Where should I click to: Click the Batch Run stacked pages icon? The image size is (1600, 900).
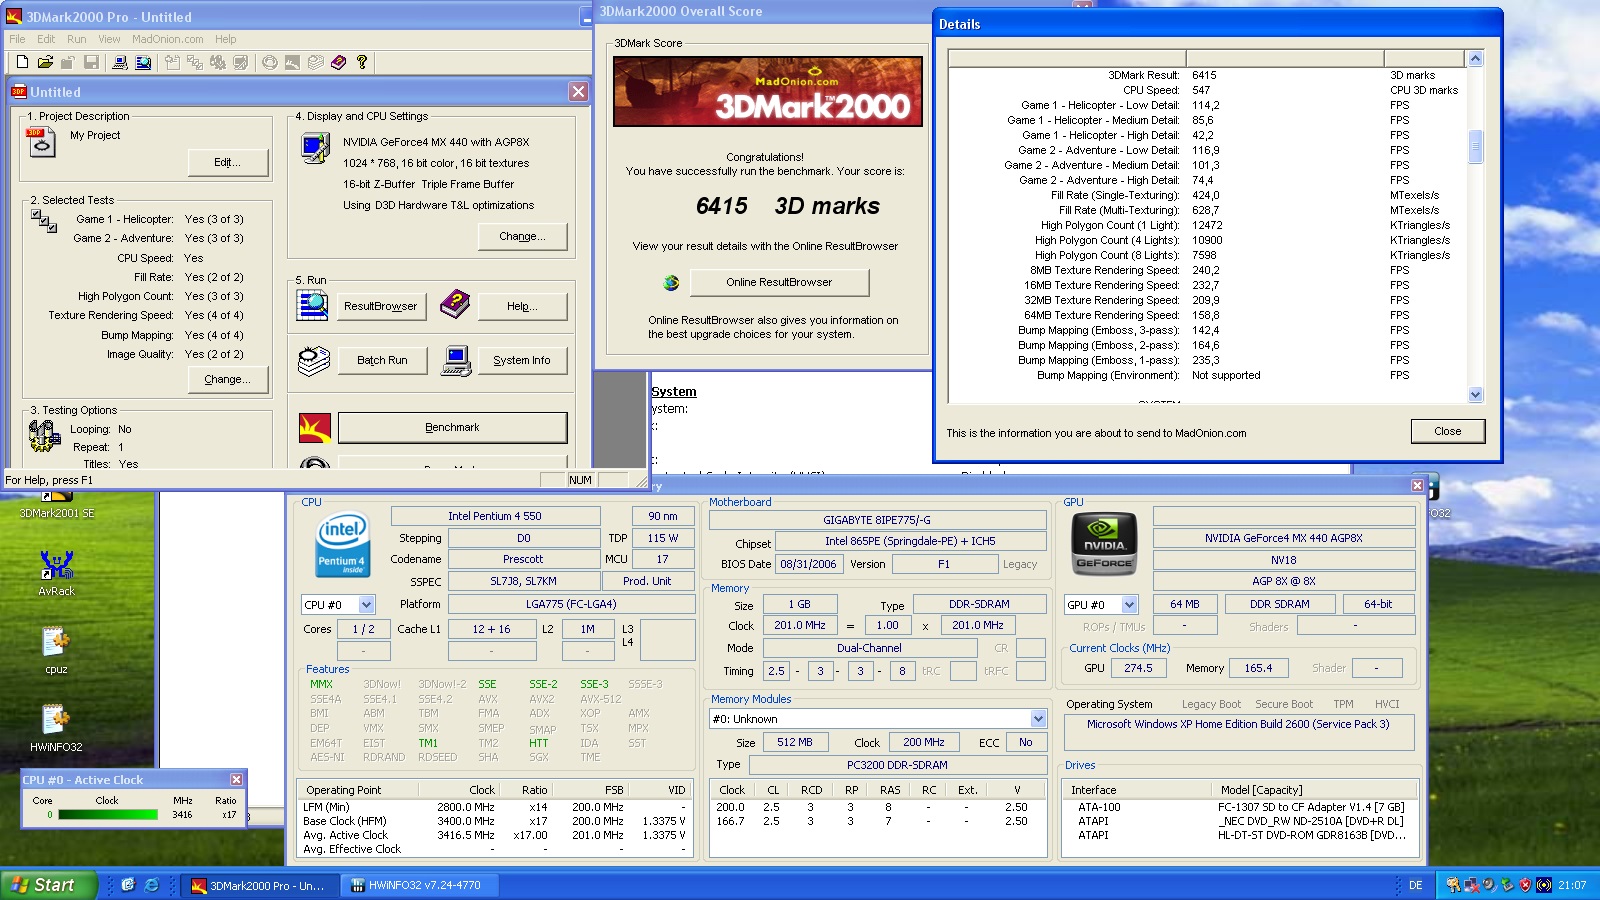[x=313, y=360]
